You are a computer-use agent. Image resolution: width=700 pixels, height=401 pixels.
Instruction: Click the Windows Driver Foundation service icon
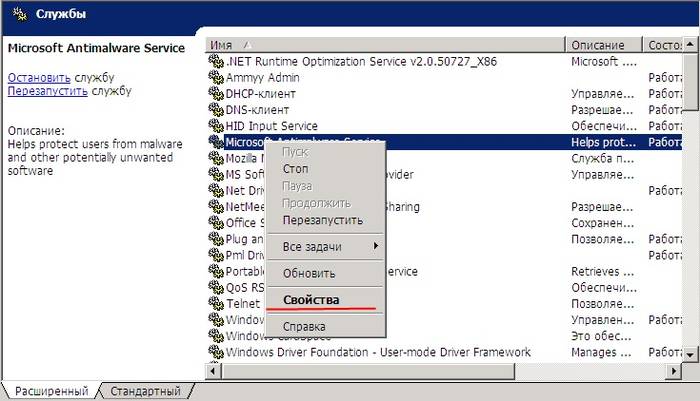pos(216,352)
